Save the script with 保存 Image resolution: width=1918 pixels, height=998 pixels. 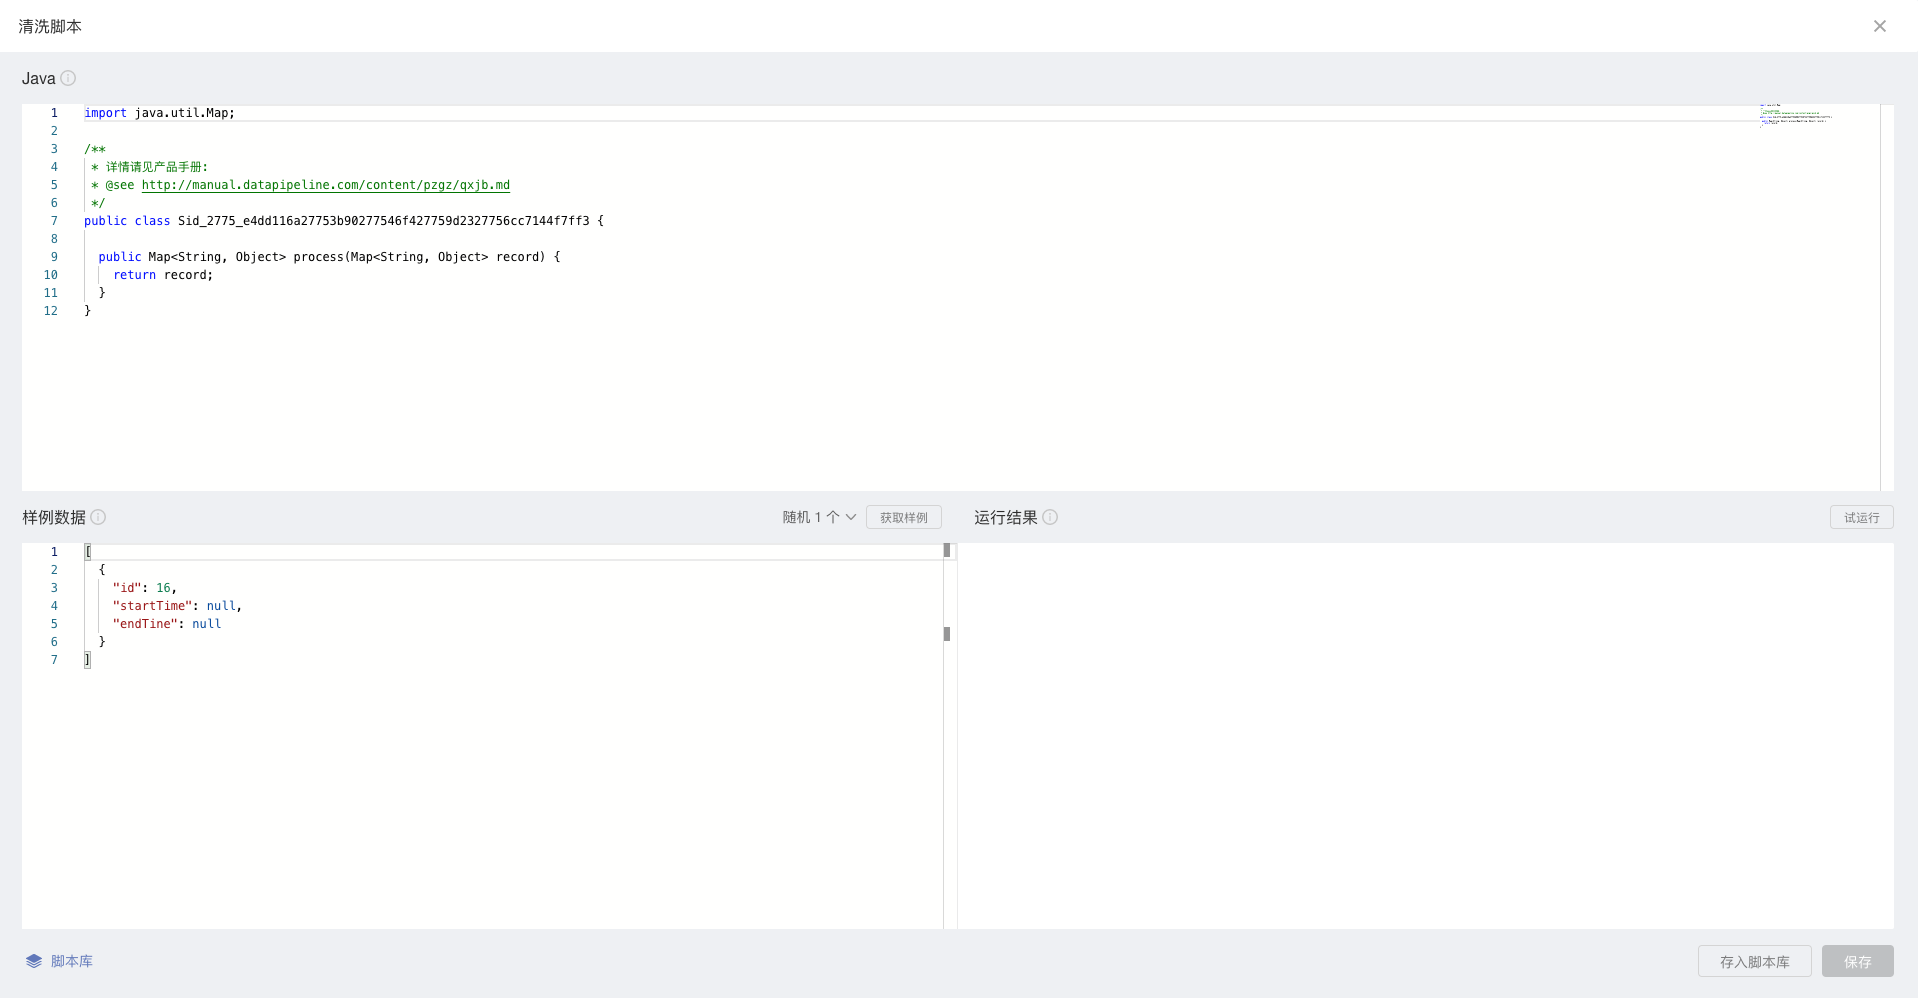[x=1857, y=961]
